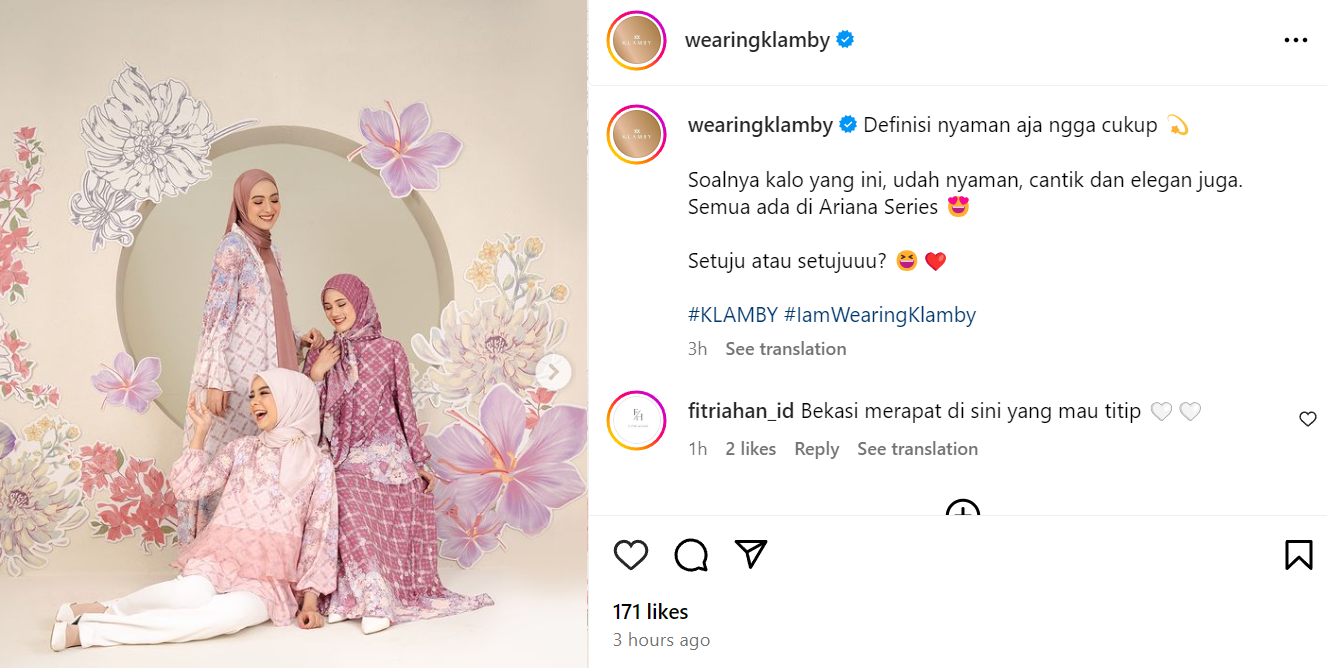Like the post with the heart icon

[x=631, y=554]
